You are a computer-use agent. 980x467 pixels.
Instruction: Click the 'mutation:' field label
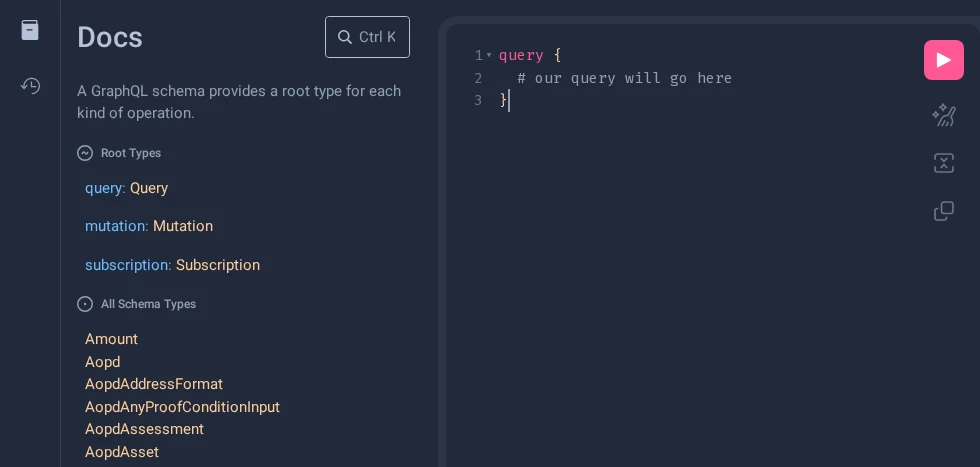click(x=116, y=226)
